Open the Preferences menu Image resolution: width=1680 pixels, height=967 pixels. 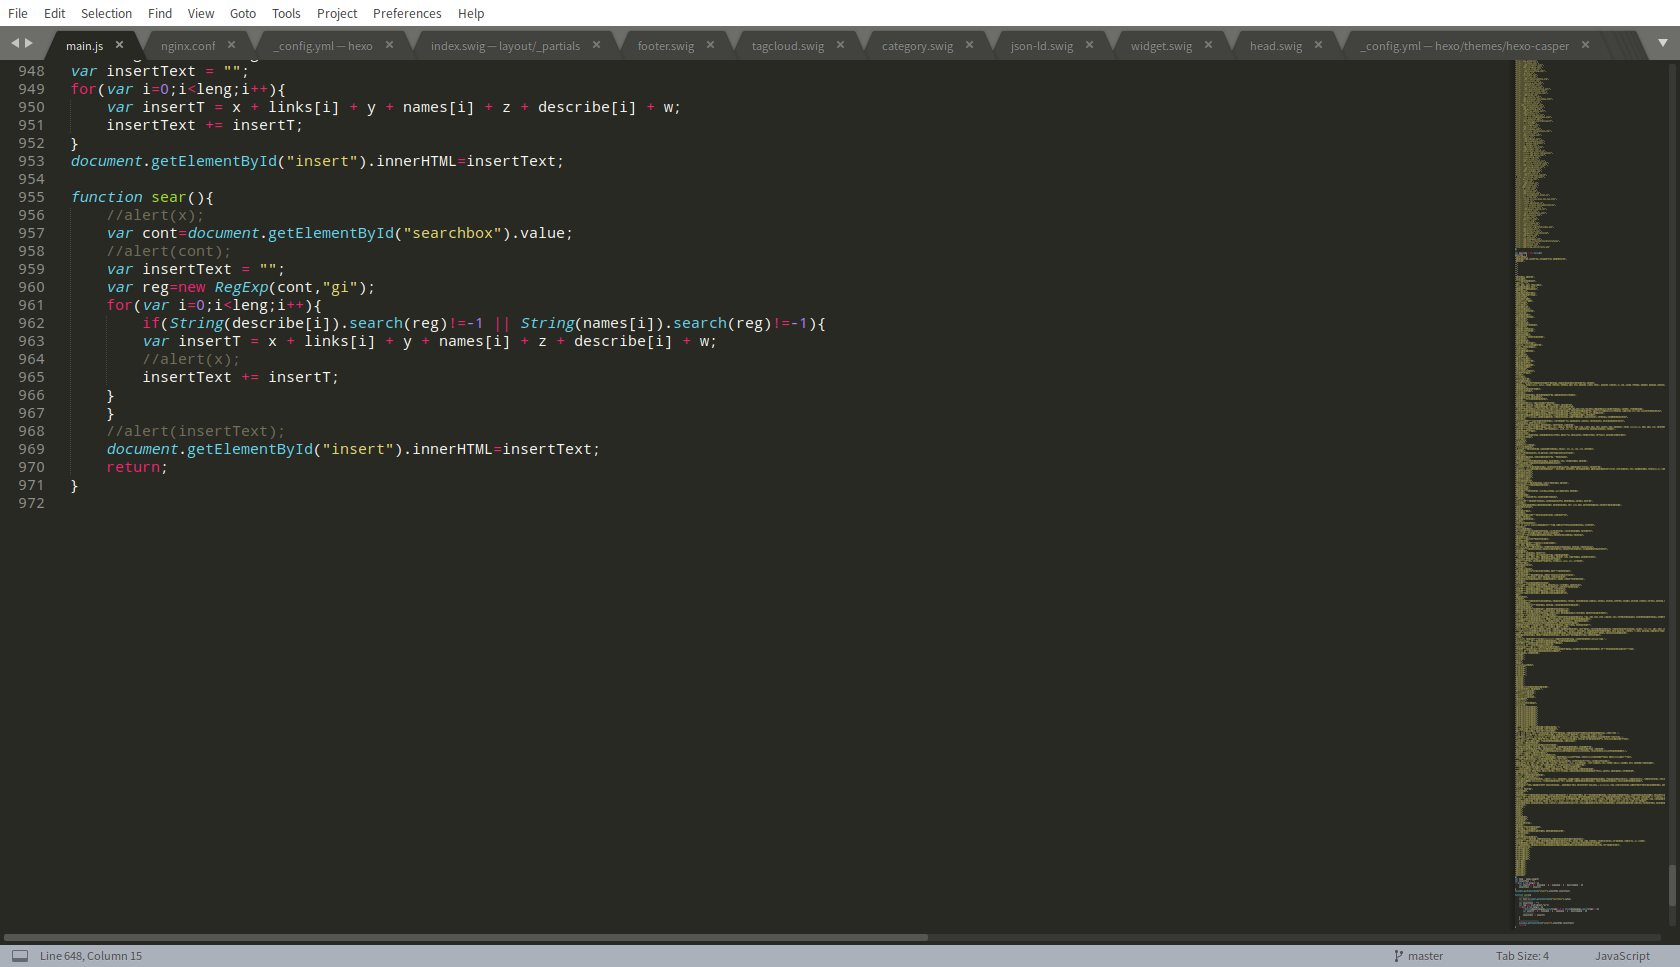coord(407,13)
